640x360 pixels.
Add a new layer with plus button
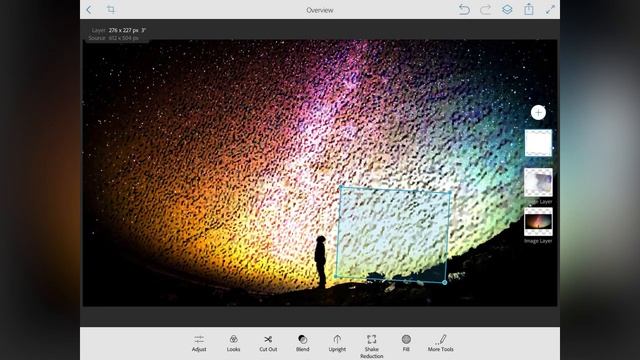[x=538, y=112]
